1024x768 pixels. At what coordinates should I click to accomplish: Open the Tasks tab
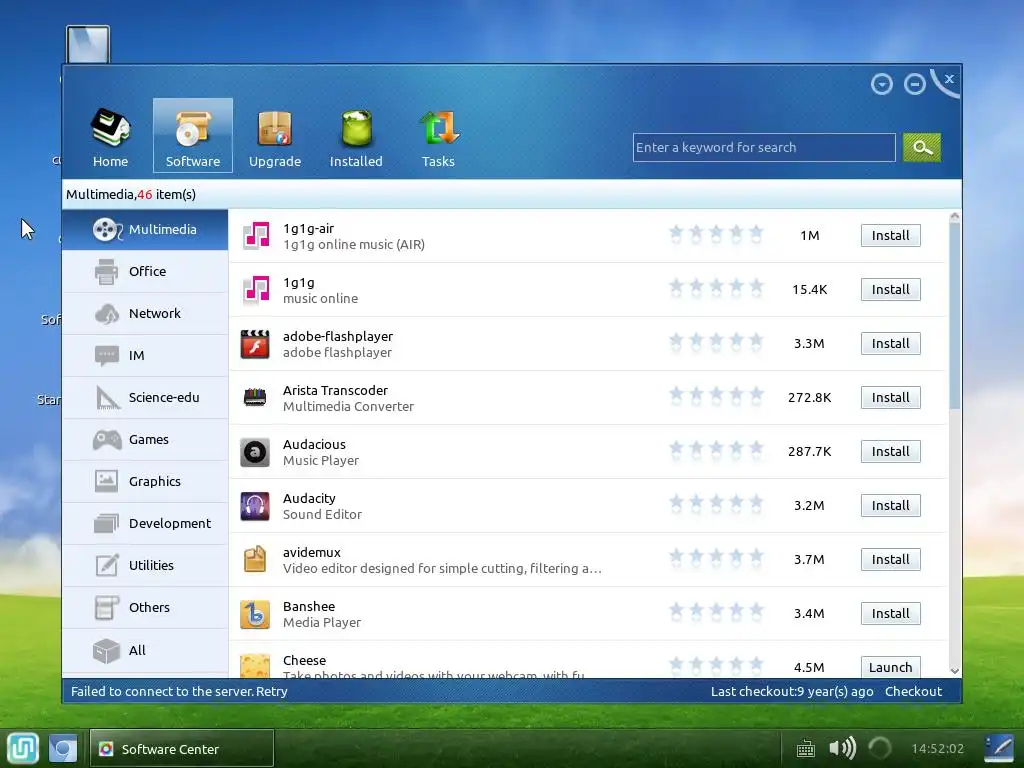click(438, 136)
